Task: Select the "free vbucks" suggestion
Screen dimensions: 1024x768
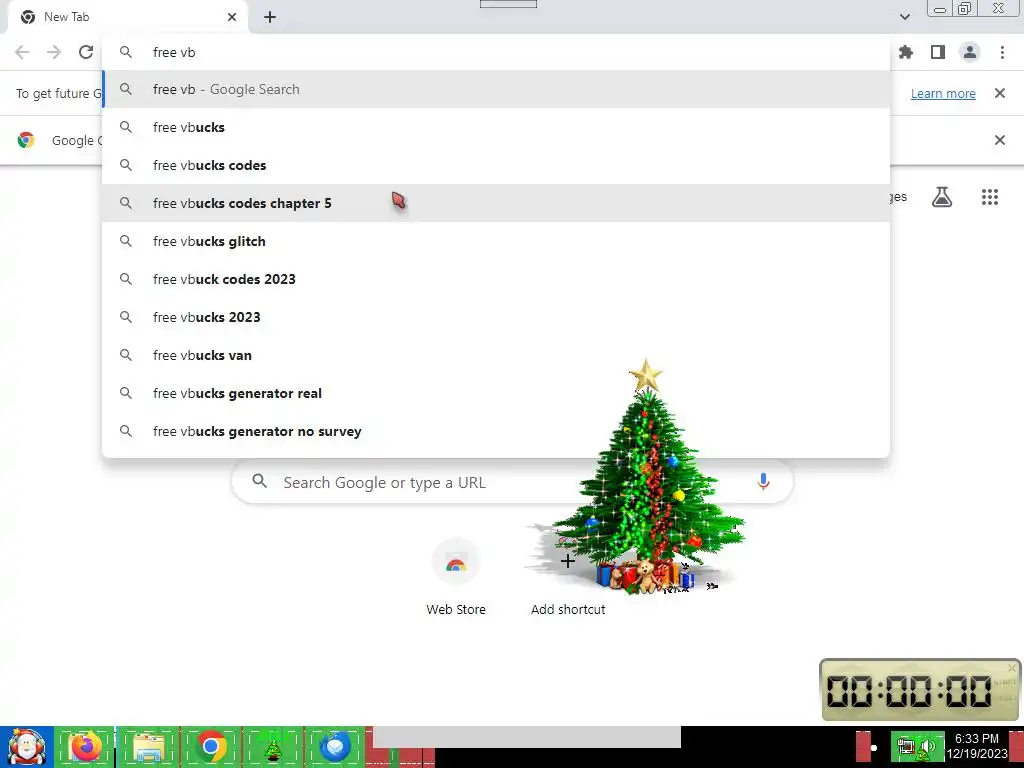Action: pyautogui.click(x=496, y=127)
